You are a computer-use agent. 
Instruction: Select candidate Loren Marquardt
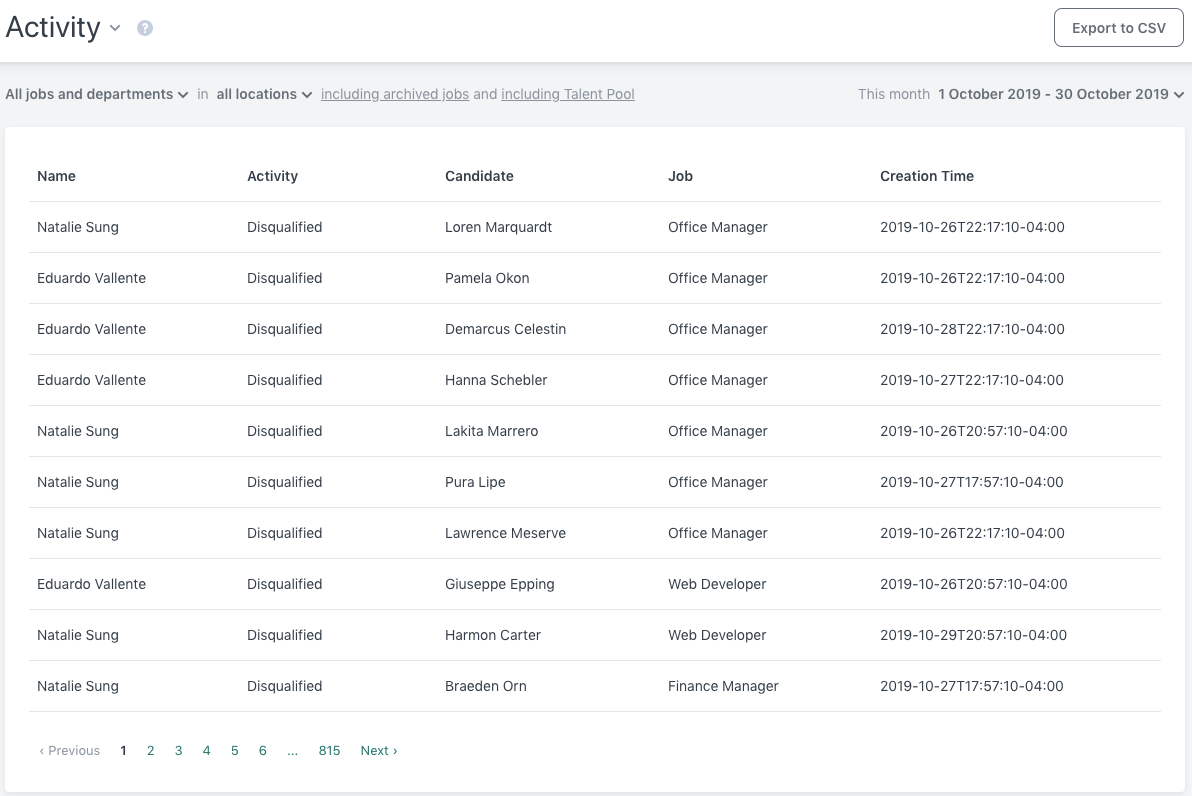[x=498, y=227]
